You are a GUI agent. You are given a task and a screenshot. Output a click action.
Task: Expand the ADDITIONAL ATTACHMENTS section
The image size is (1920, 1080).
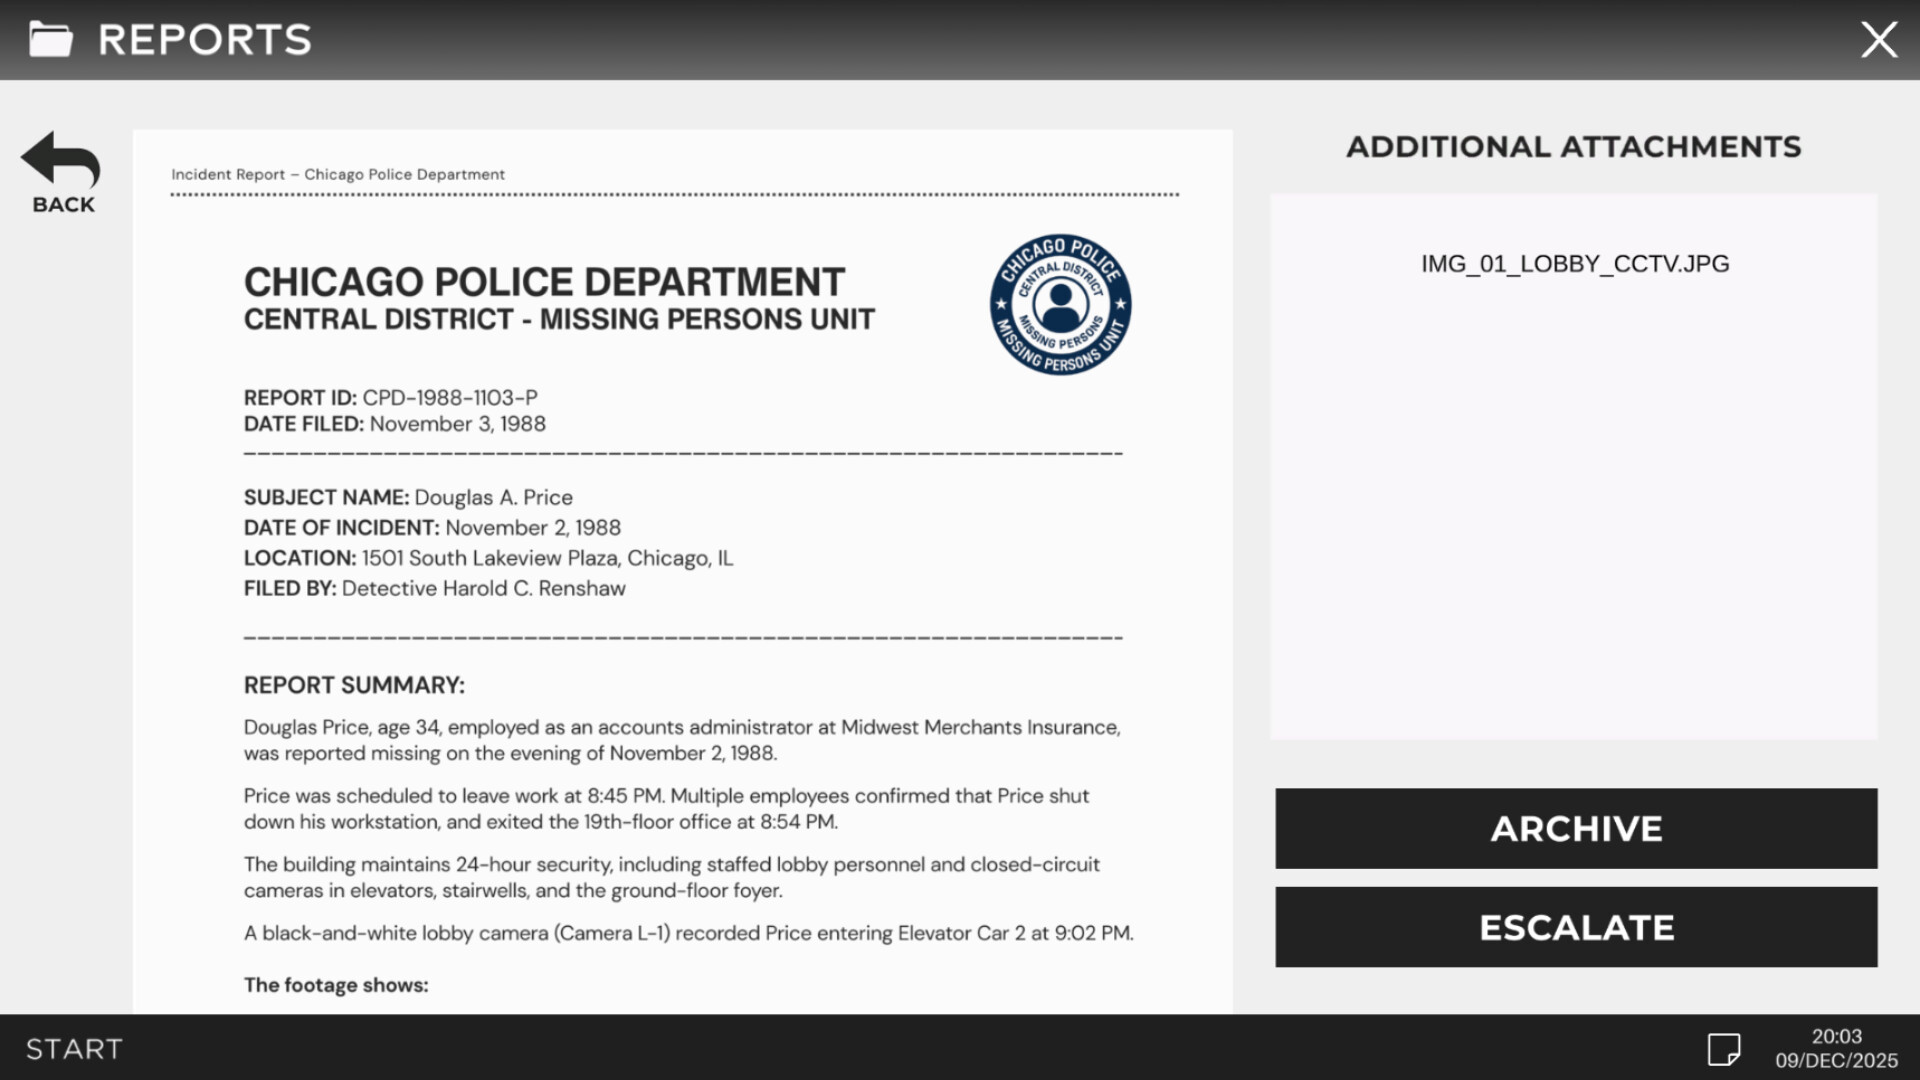pos(1573,146)
